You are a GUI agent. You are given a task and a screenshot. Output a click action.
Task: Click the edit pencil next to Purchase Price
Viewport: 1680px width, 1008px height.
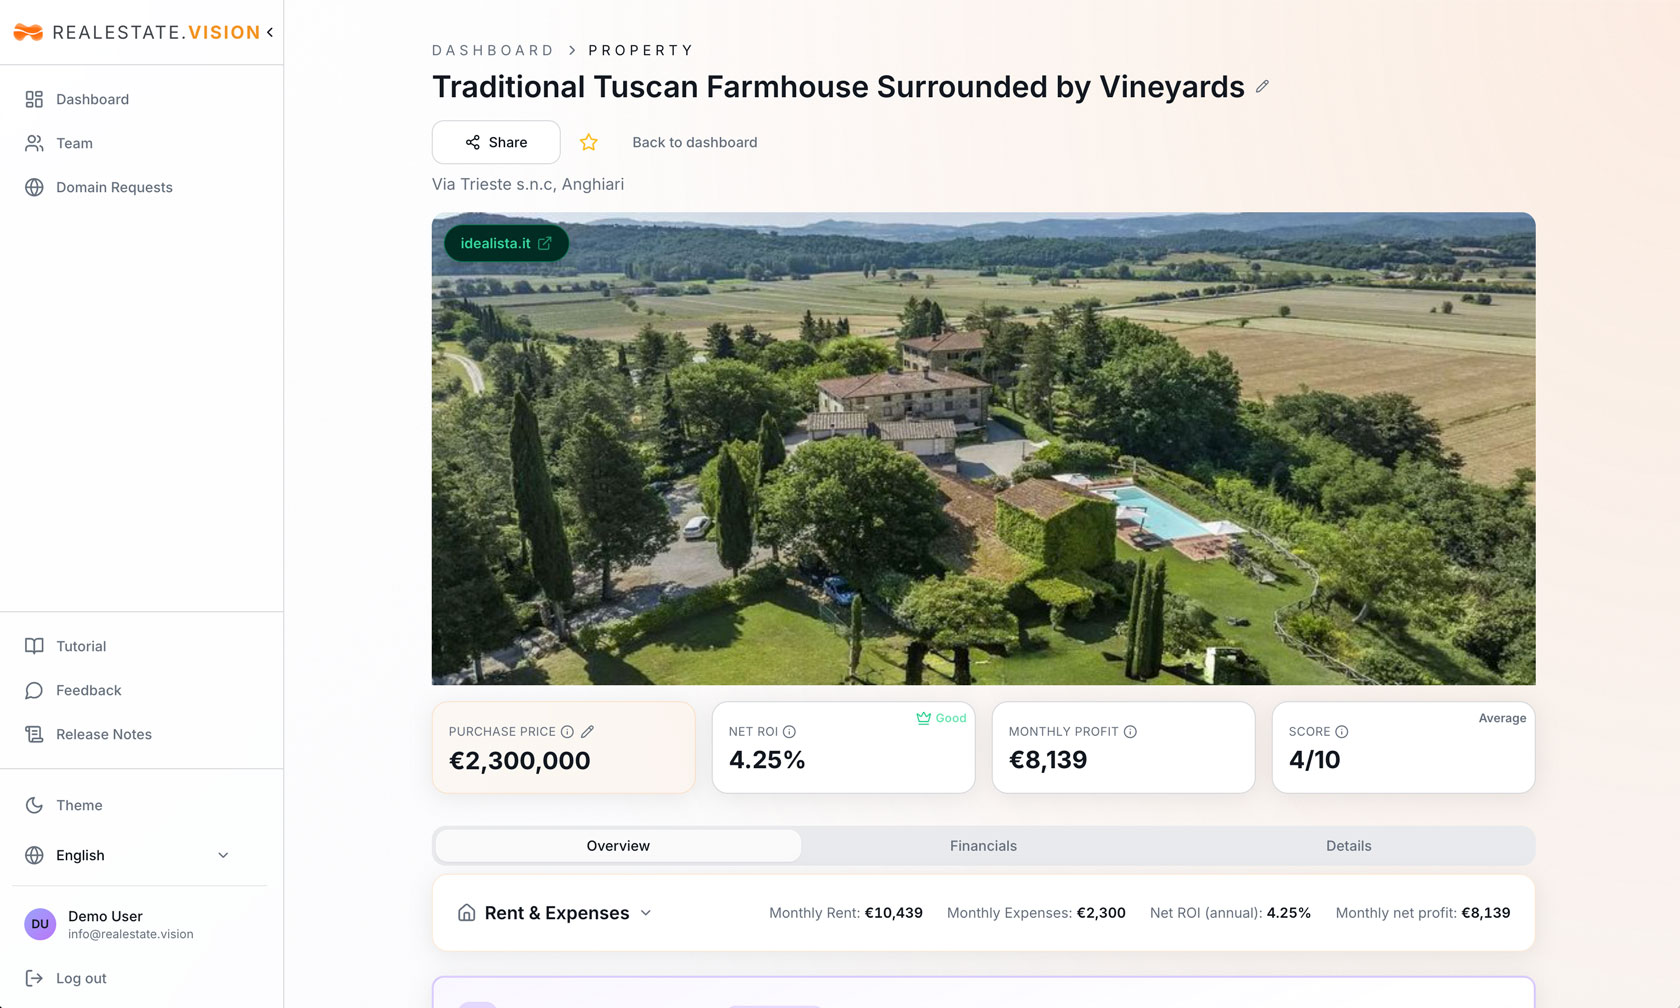pyautogui.click(x=588, y=732)
